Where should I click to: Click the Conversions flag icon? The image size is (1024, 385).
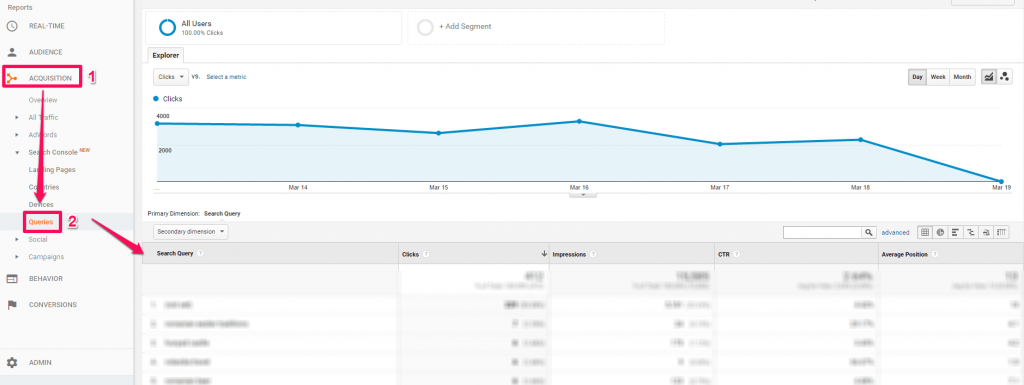pos(12,305)
